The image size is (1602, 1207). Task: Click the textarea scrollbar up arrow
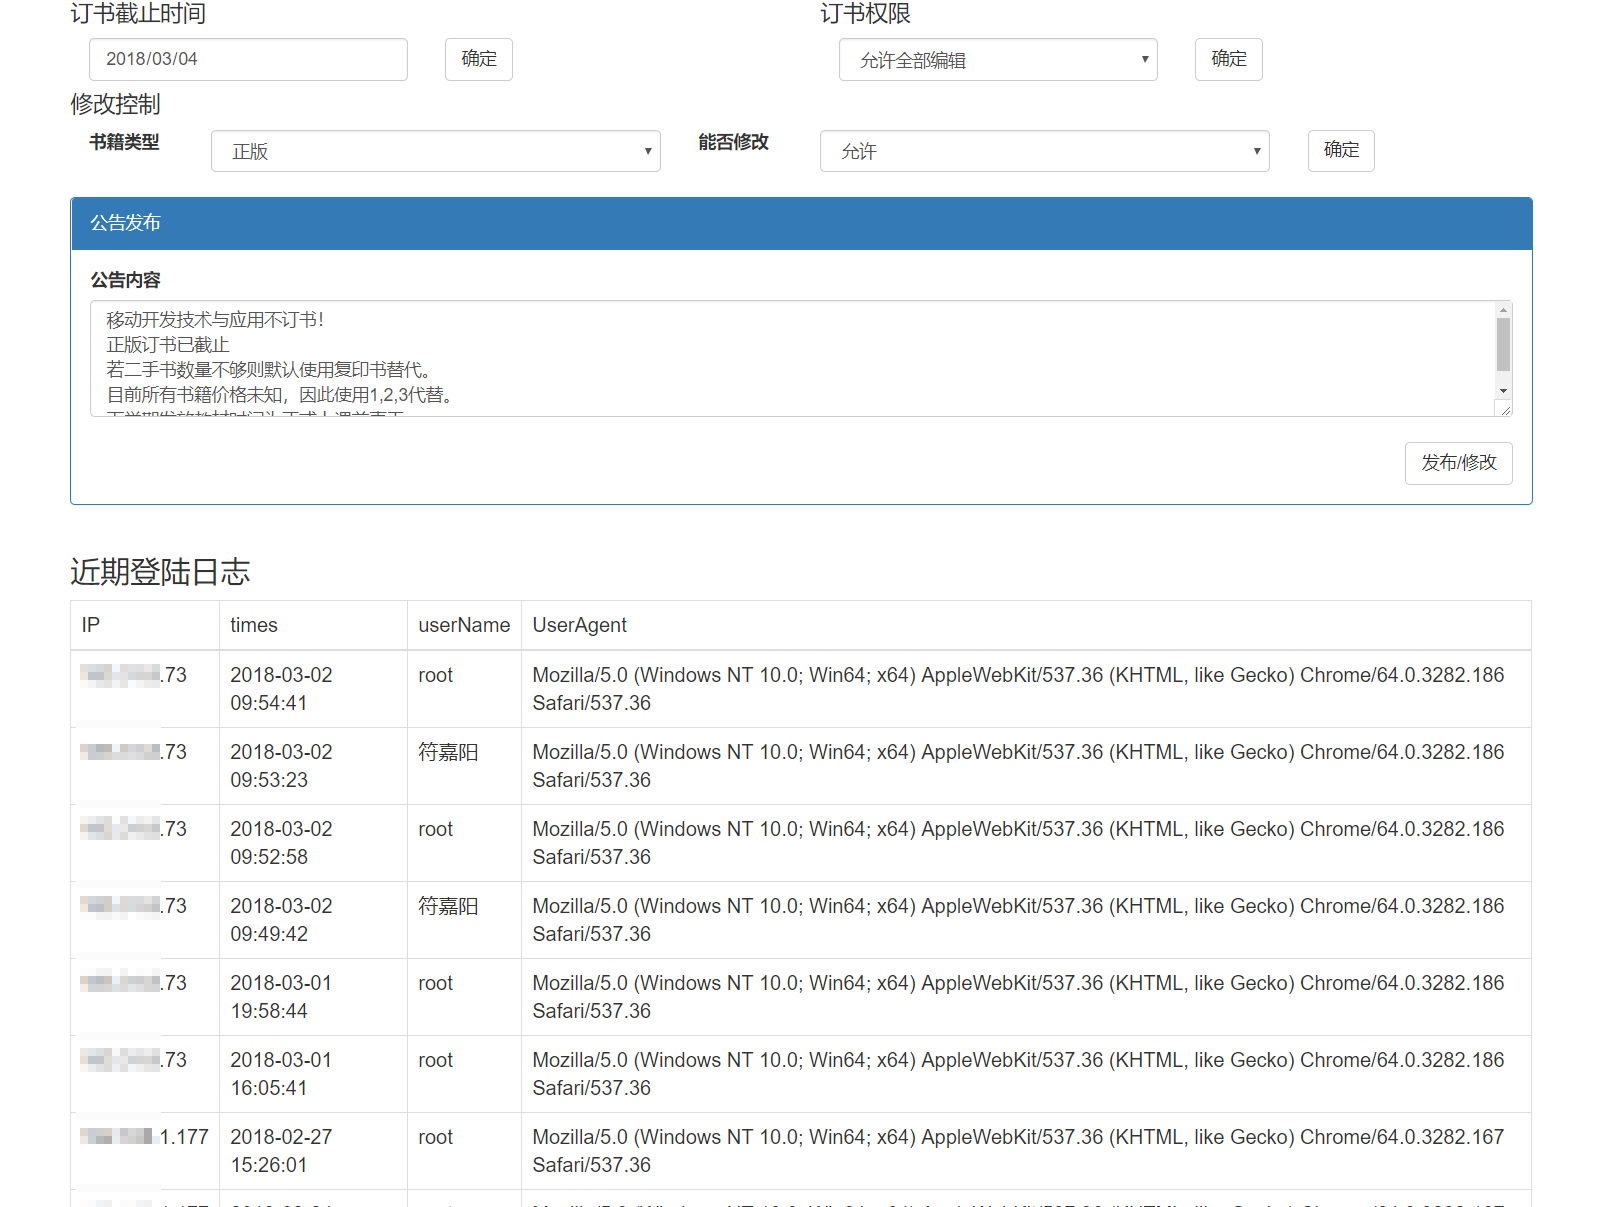pos(1503,310)
